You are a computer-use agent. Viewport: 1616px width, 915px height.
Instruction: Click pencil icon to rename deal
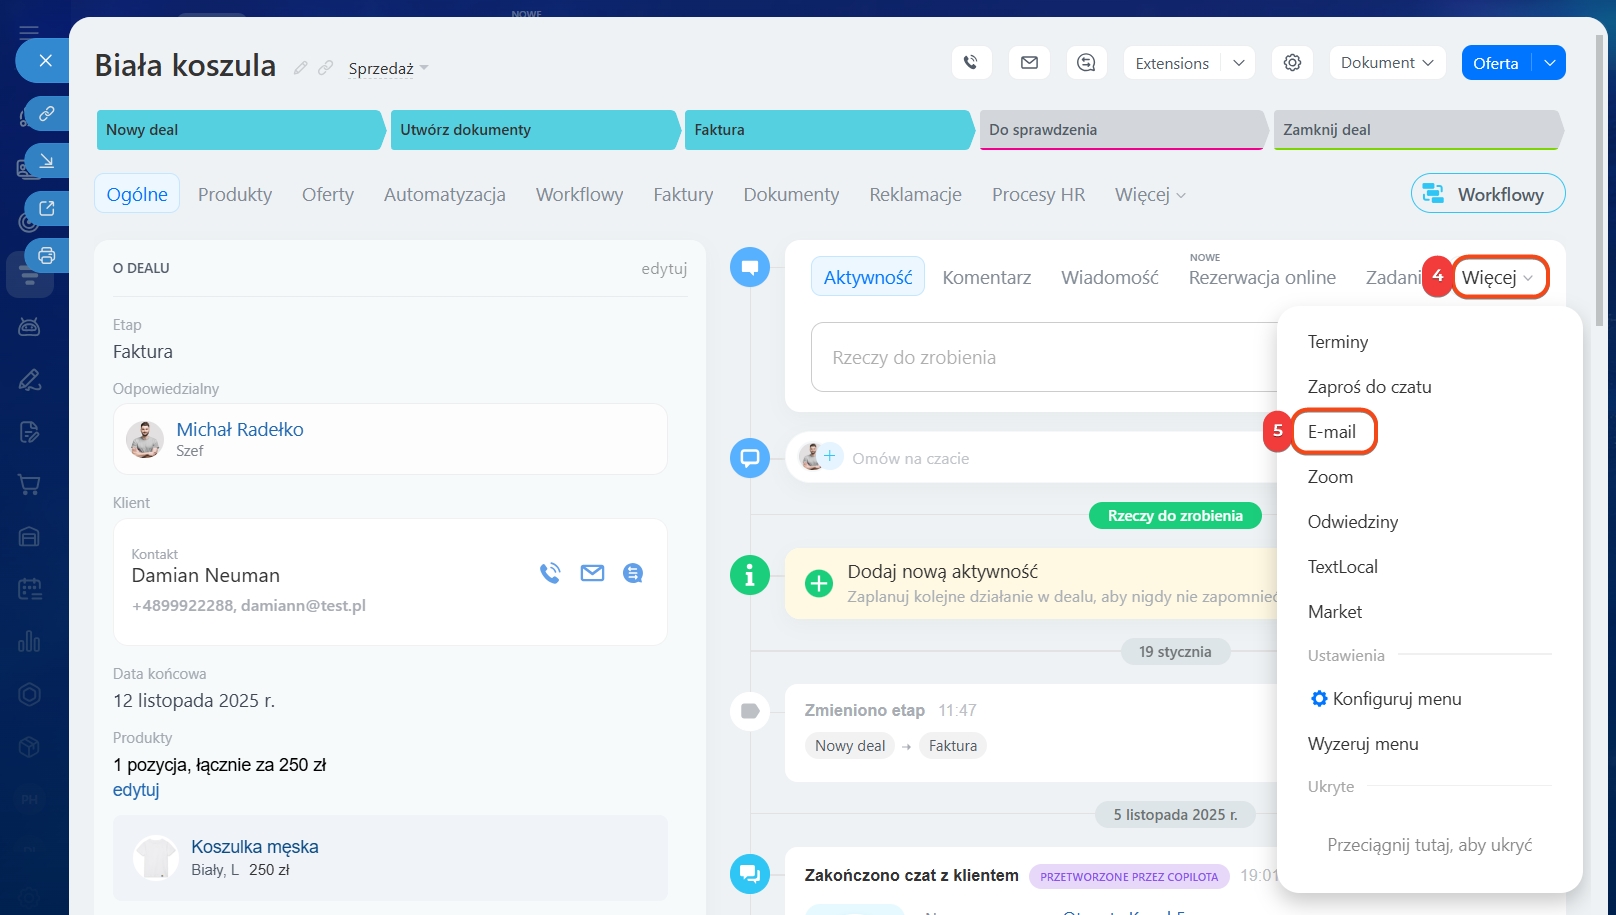(300, 68)
